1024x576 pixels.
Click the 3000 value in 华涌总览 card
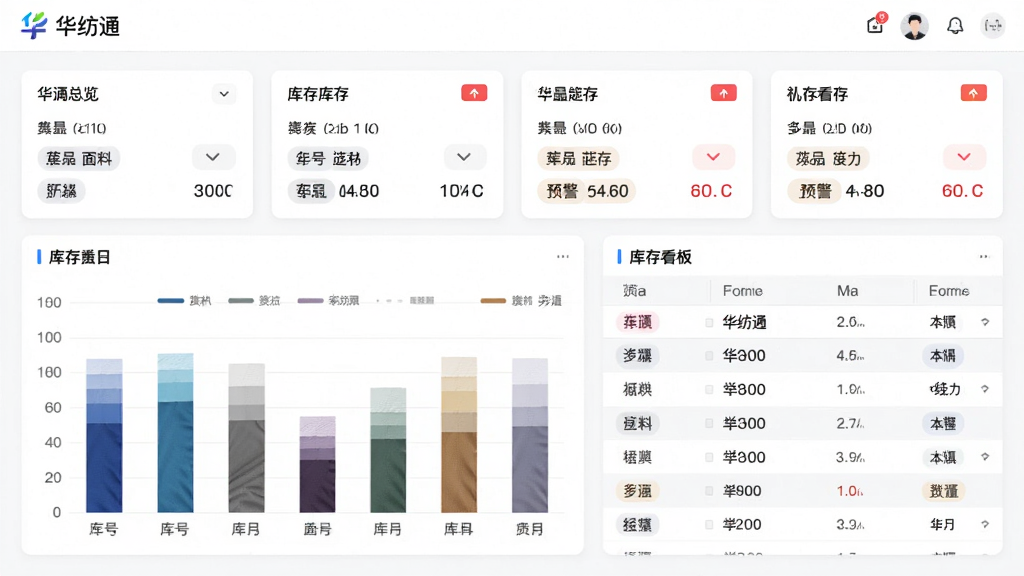click(213, 191)
